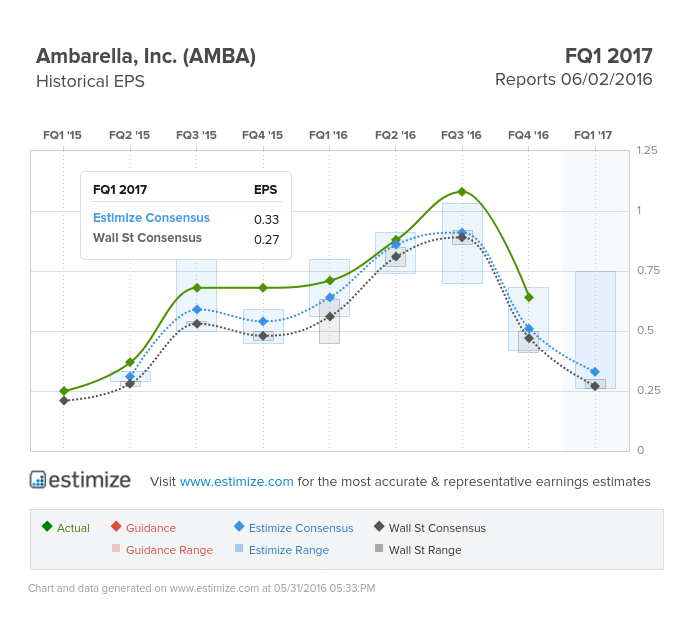The image size is (685, 620).
Task: Click the FQ1 '17 Wall St consensus marker
Action: pos(595,386)
